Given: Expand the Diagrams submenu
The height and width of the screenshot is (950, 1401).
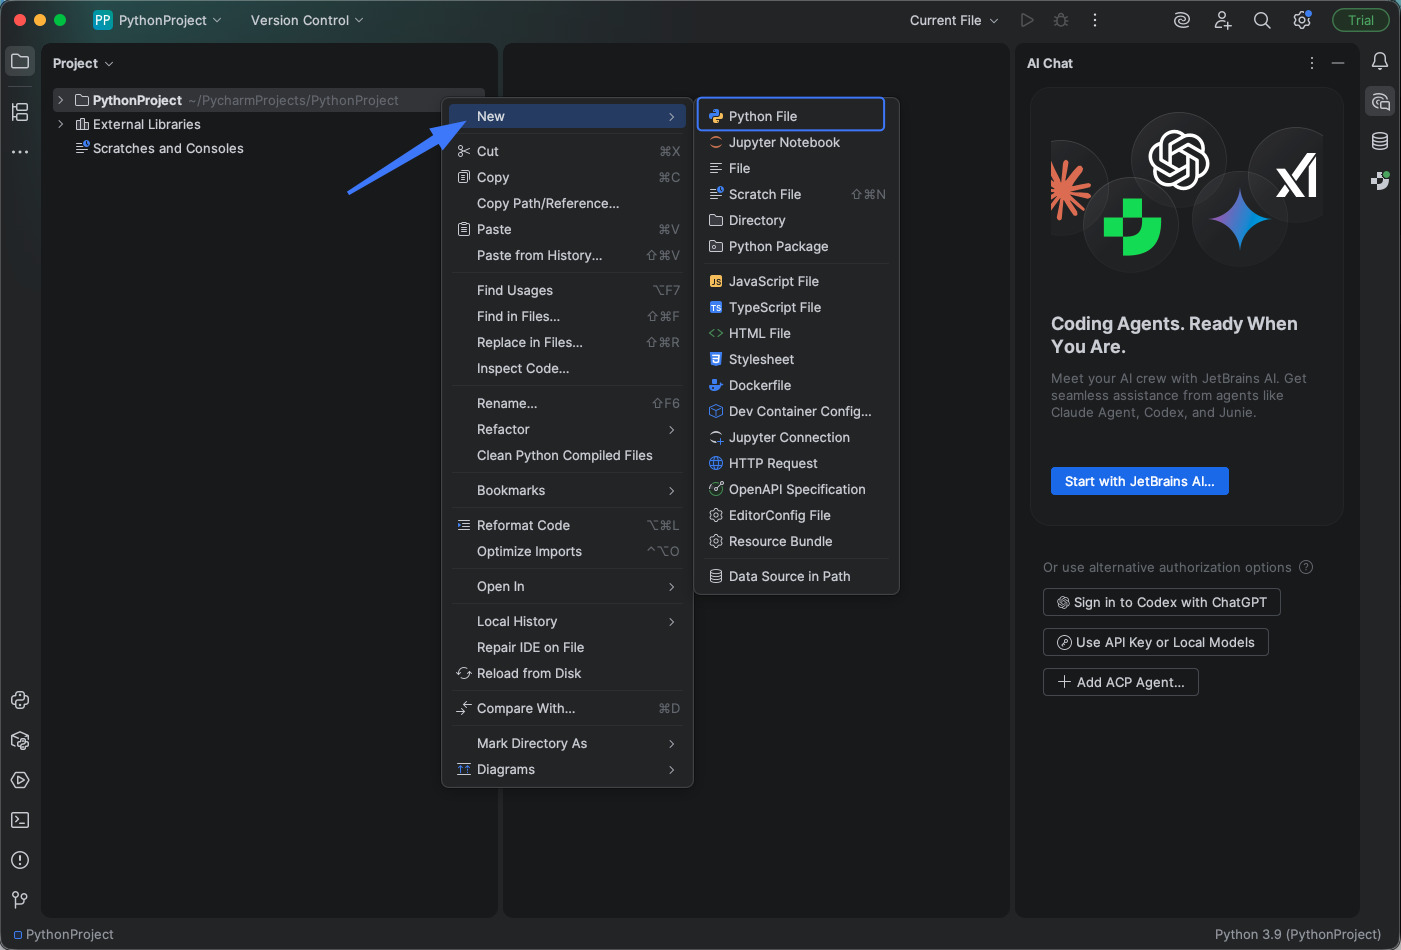Looking at the screenshot, I should [567, 769].
